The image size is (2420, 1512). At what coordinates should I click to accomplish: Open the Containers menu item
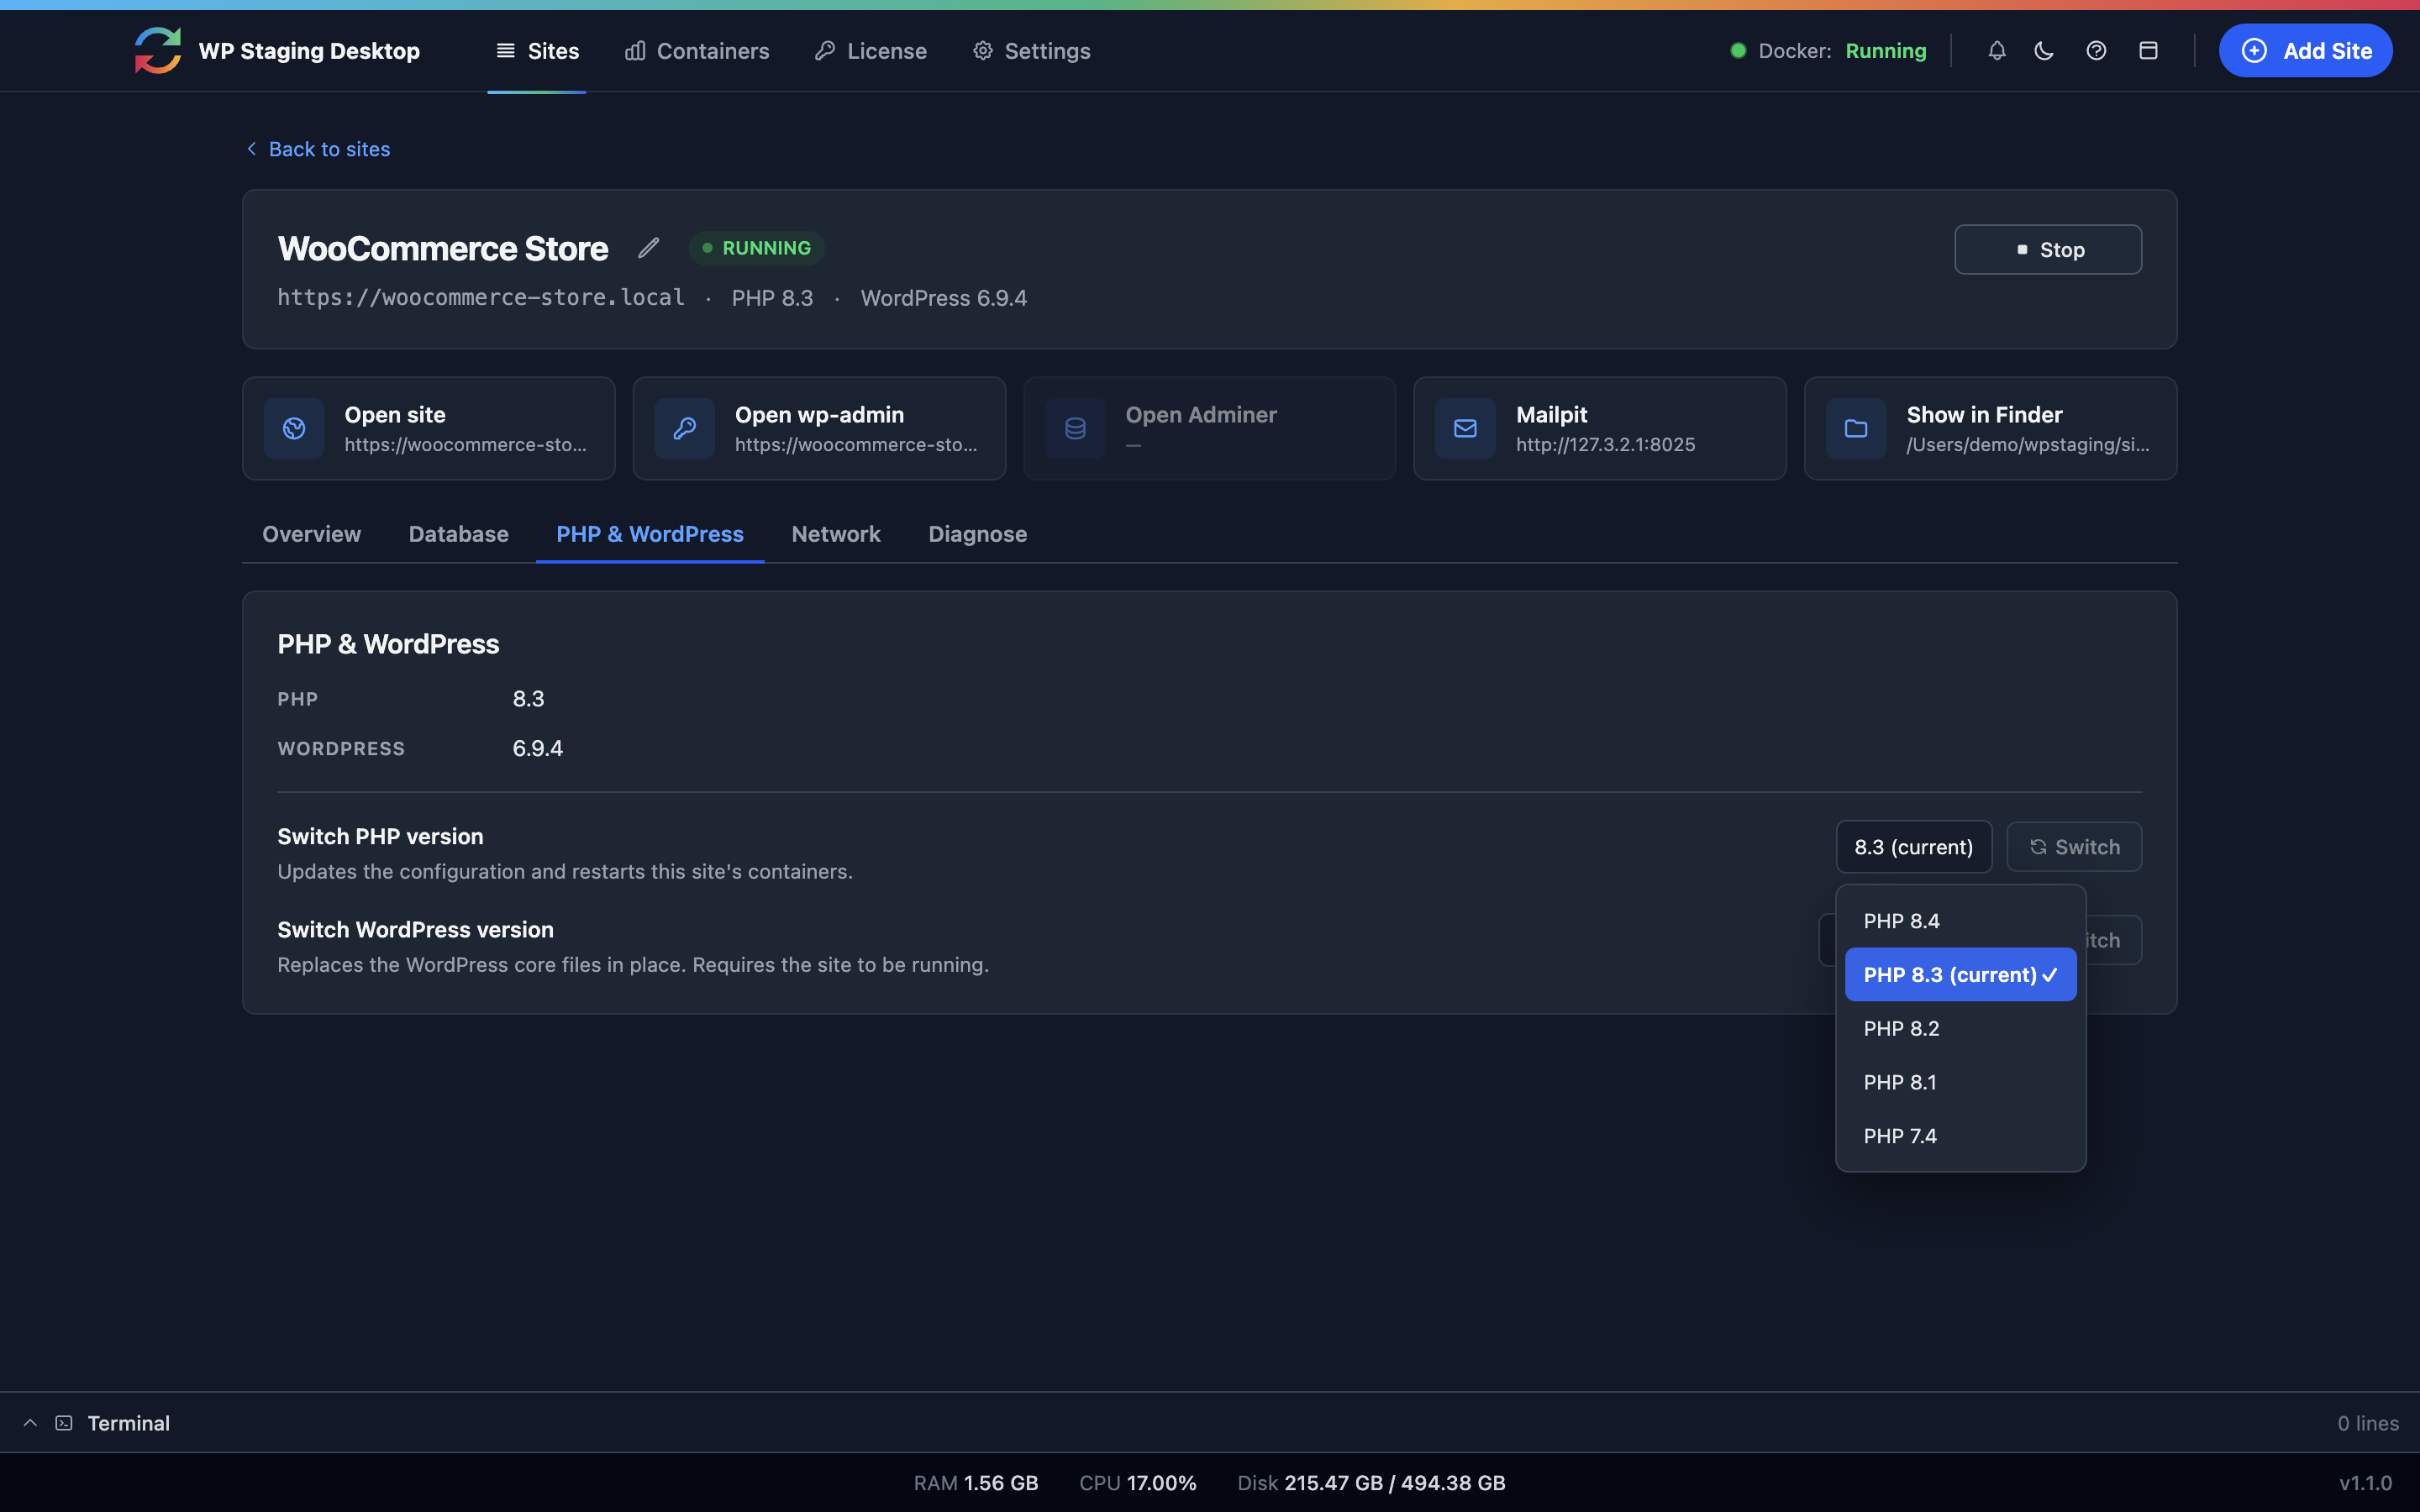(697, 51)
